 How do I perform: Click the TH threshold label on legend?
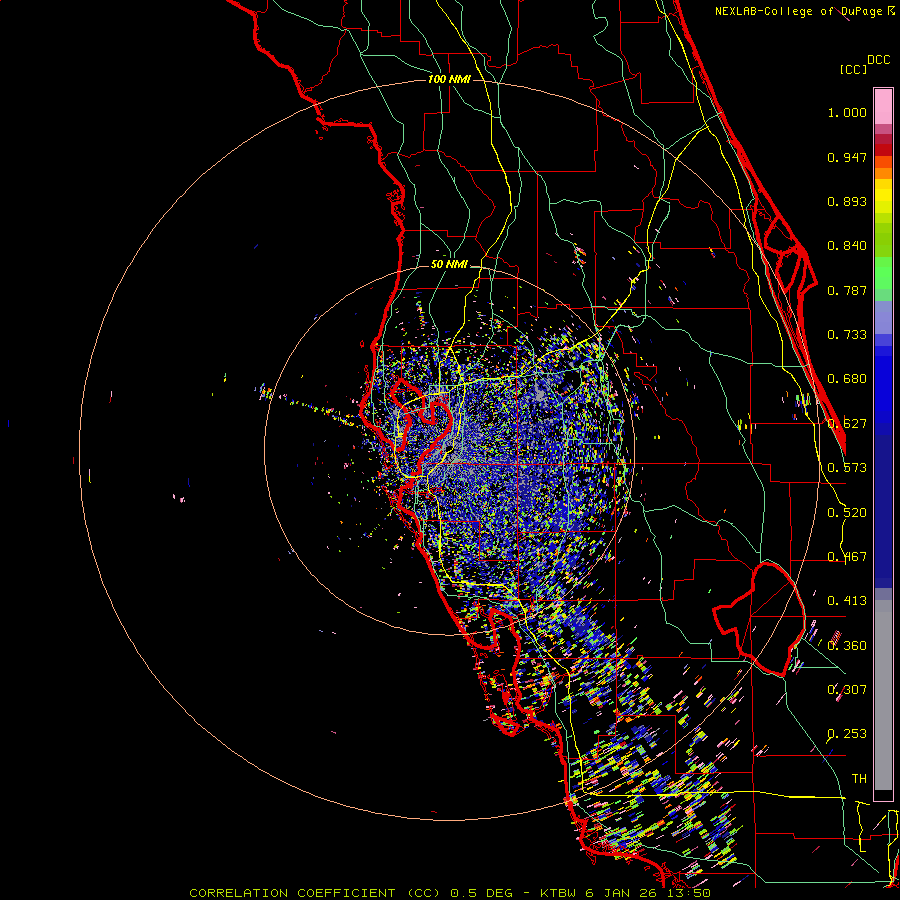(859, 779)
